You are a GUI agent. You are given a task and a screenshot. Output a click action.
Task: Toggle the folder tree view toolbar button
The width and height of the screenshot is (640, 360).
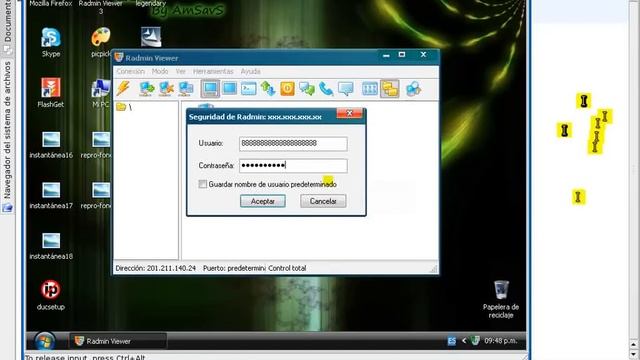point(390,89)
